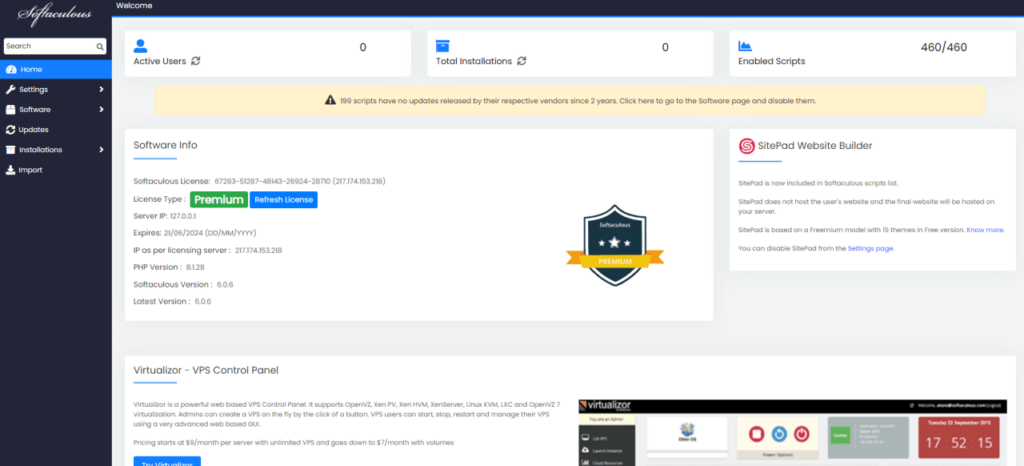
Task: Click the Softaculous License key text
Action: tap(272, 181)
